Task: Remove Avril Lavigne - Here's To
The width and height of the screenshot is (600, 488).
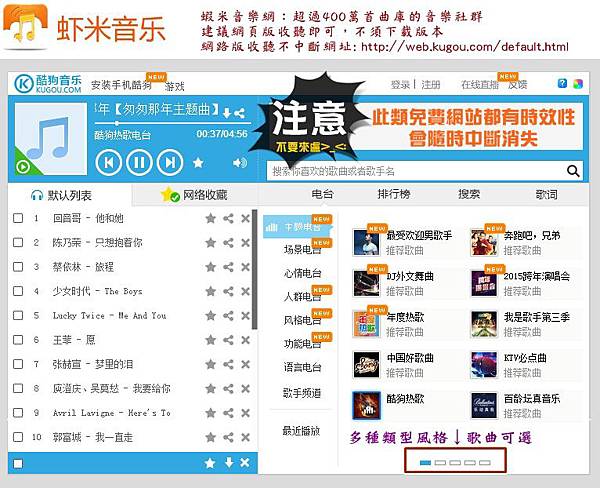Action: click(246, 413)
